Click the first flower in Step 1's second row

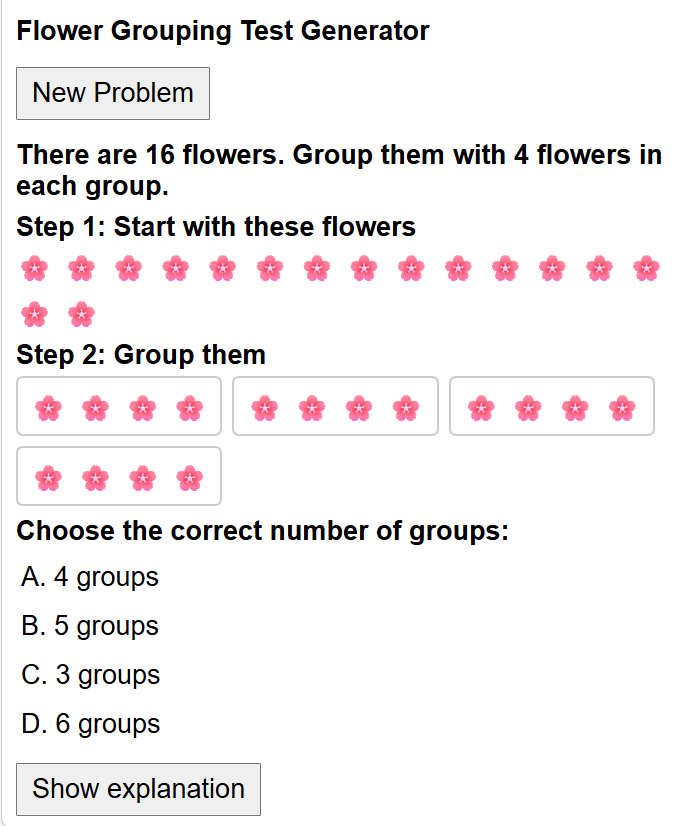(x=34, y=315)
